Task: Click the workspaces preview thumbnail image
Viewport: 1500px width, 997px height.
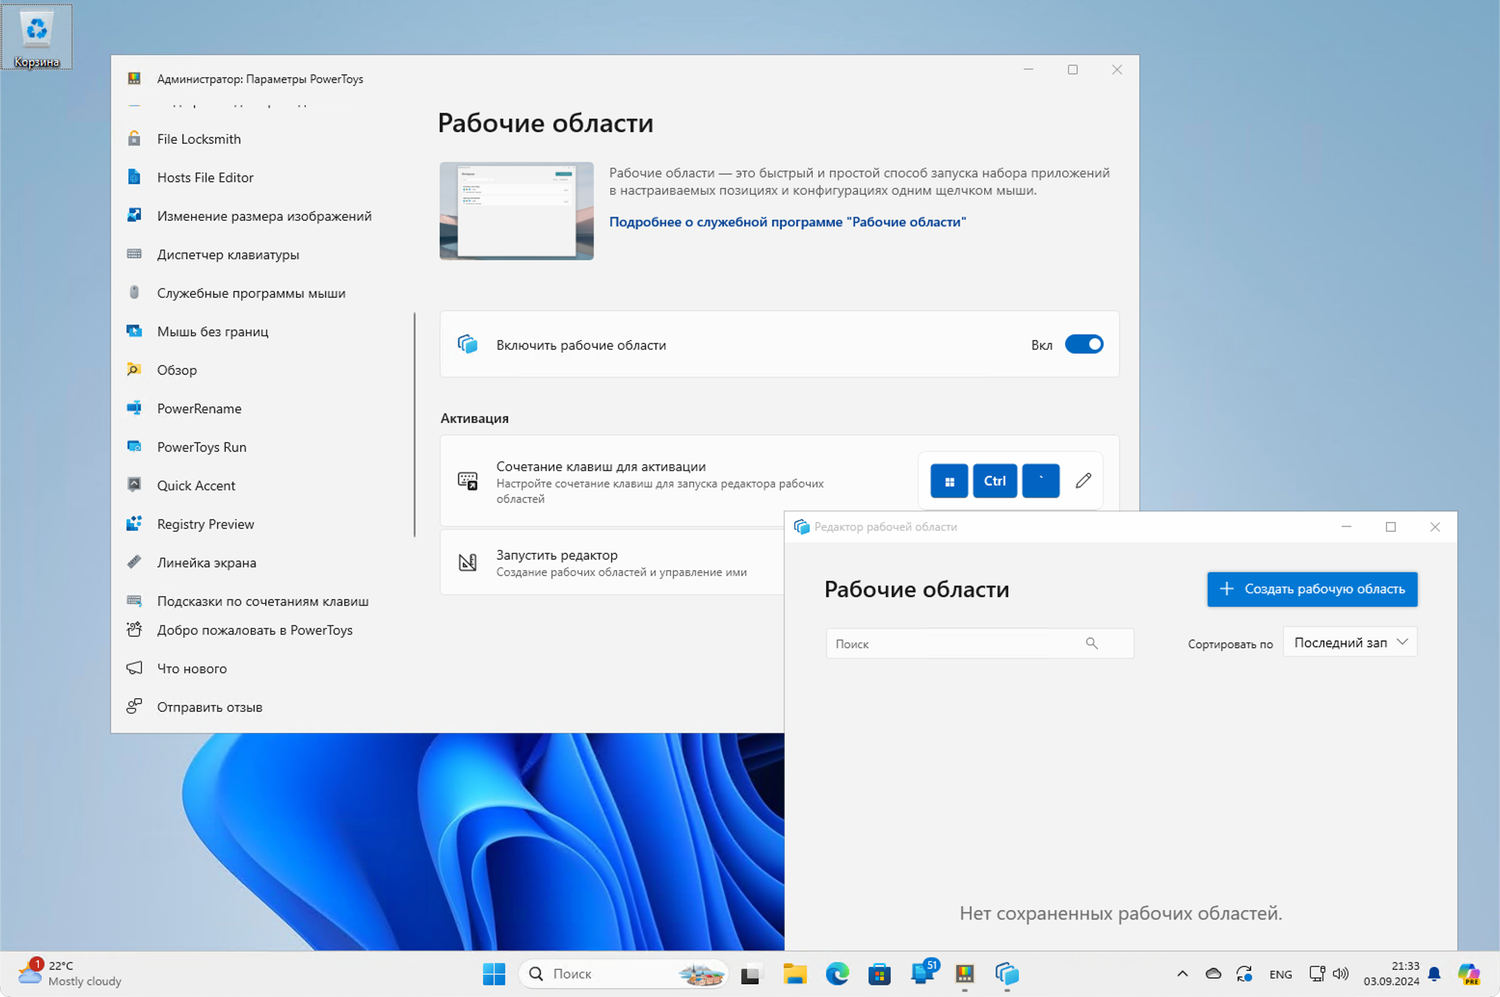Action: 517,211
